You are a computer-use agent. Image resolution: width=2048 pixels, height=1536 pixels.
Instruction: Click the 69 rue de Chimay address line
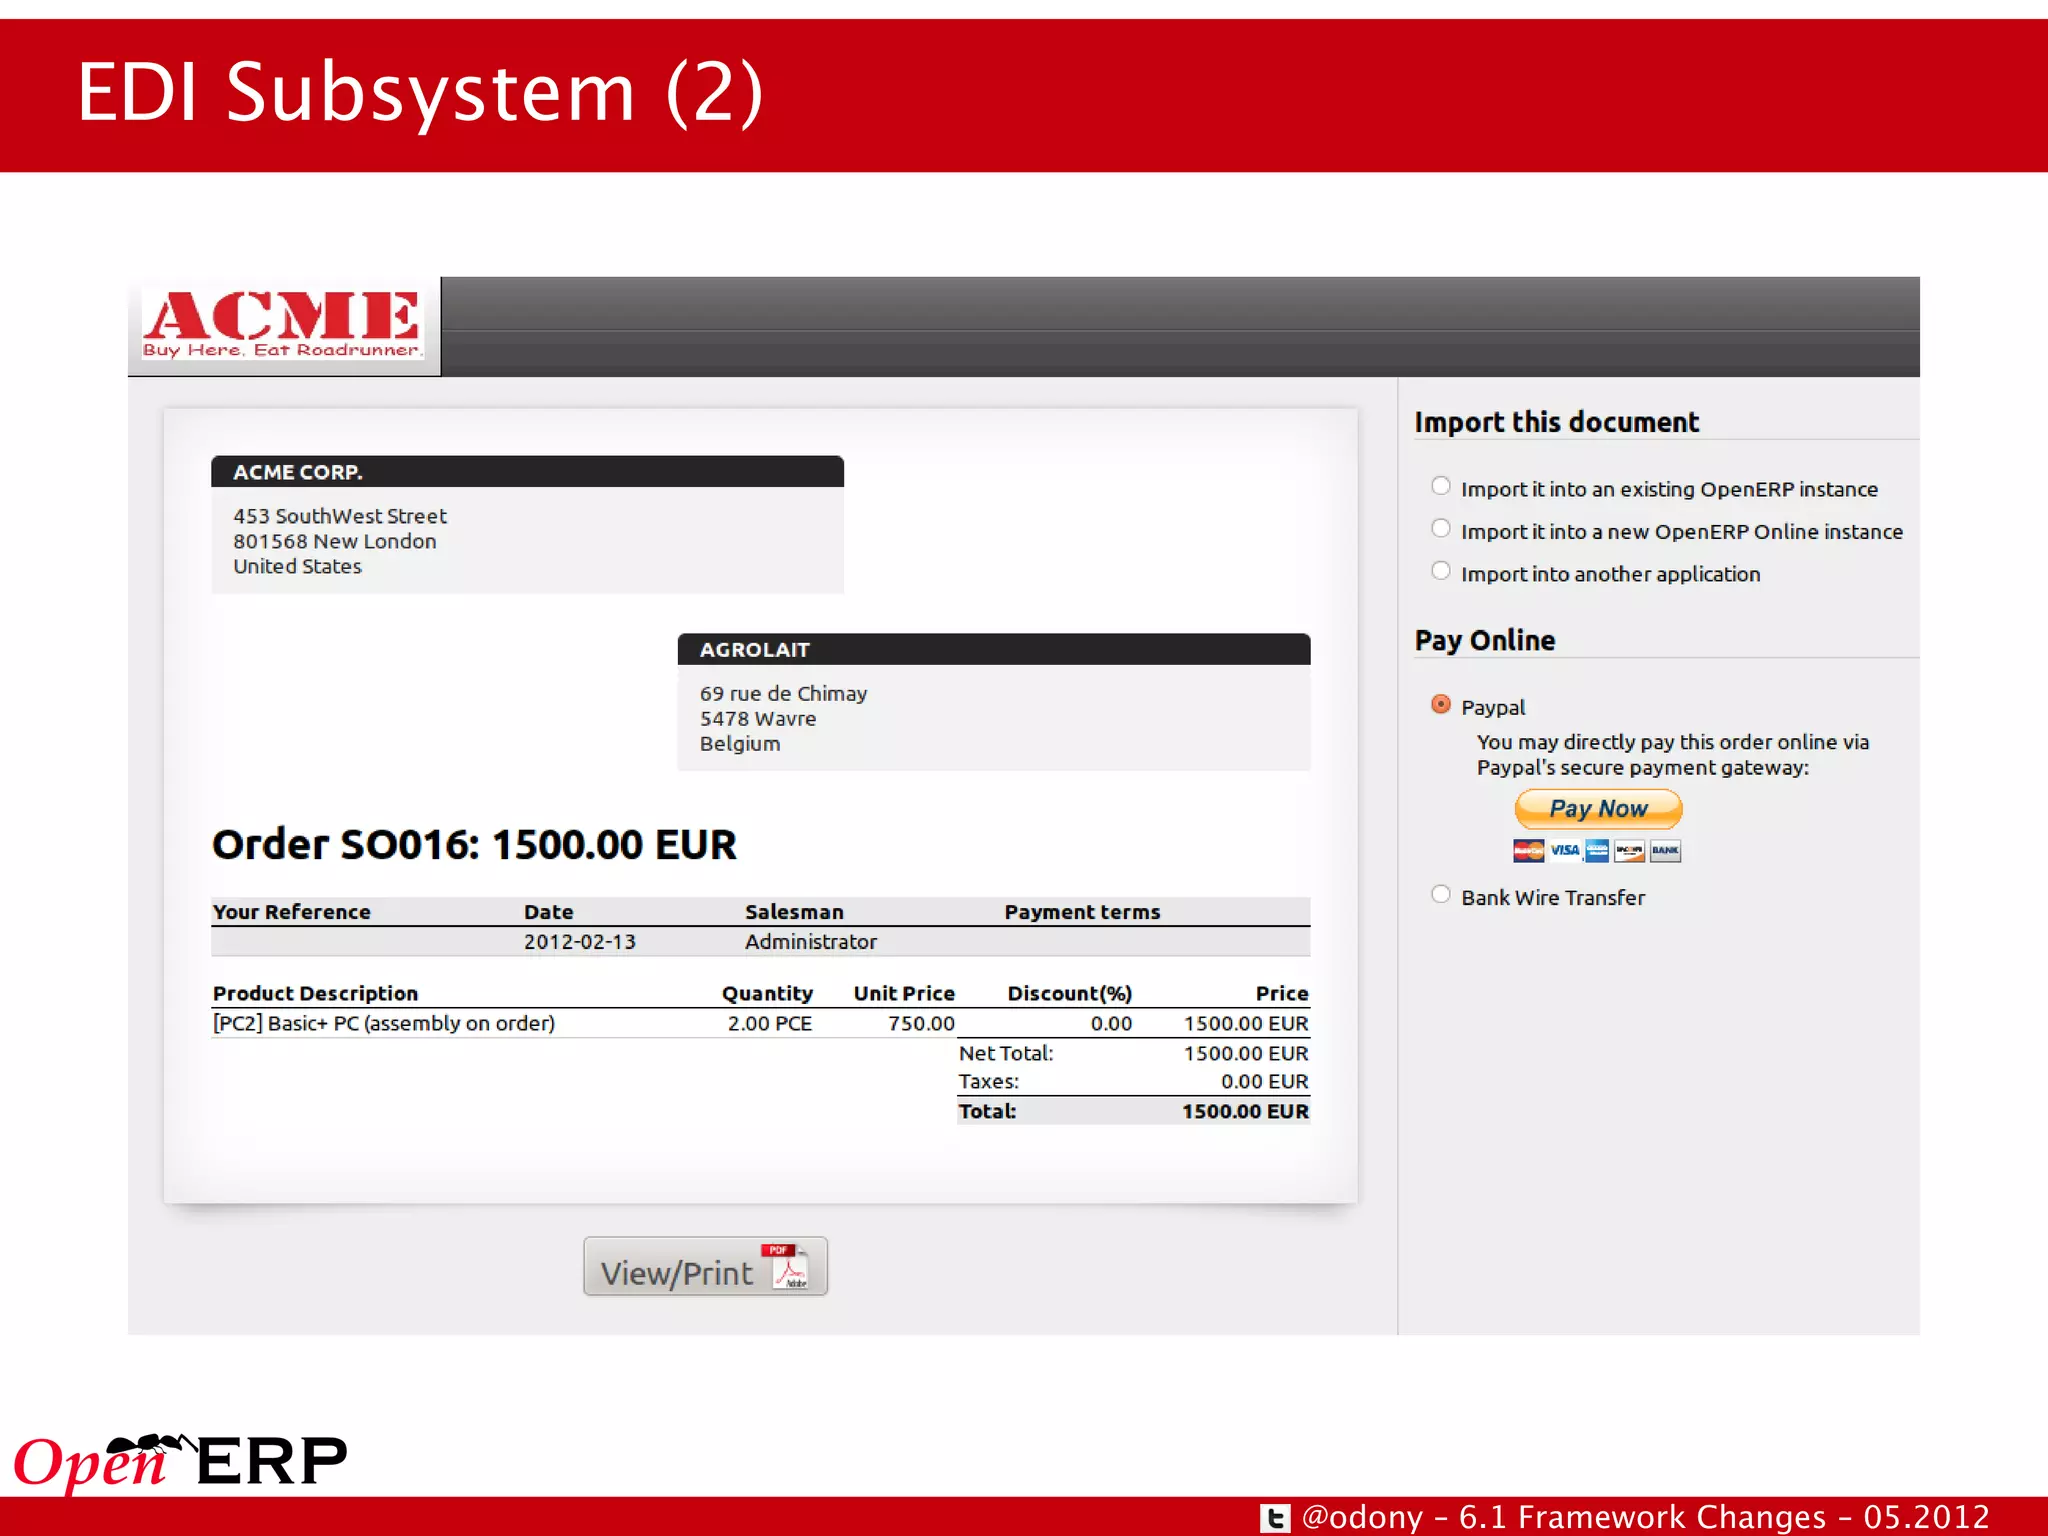point(783,693)
